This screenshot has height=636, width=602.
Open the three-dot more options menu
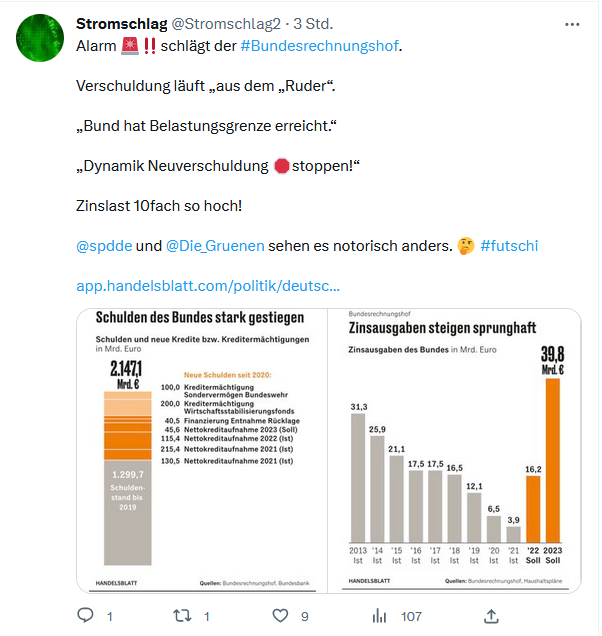[572, 25]
